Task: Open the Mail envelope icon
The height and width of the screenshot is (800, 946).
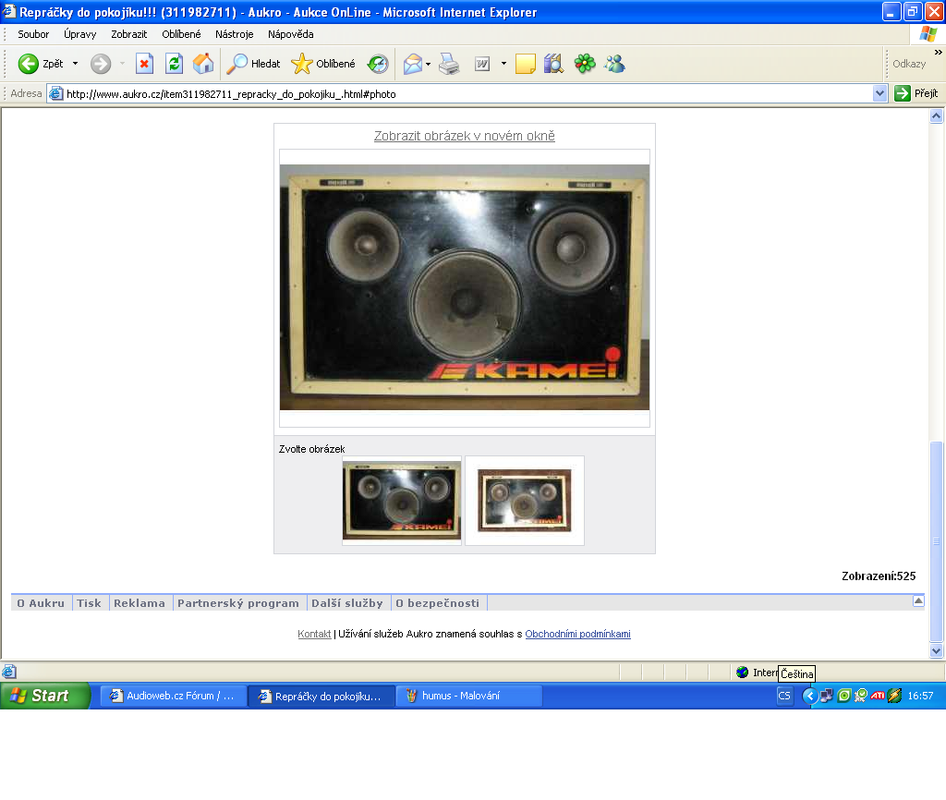Action: tap(413, 64)
